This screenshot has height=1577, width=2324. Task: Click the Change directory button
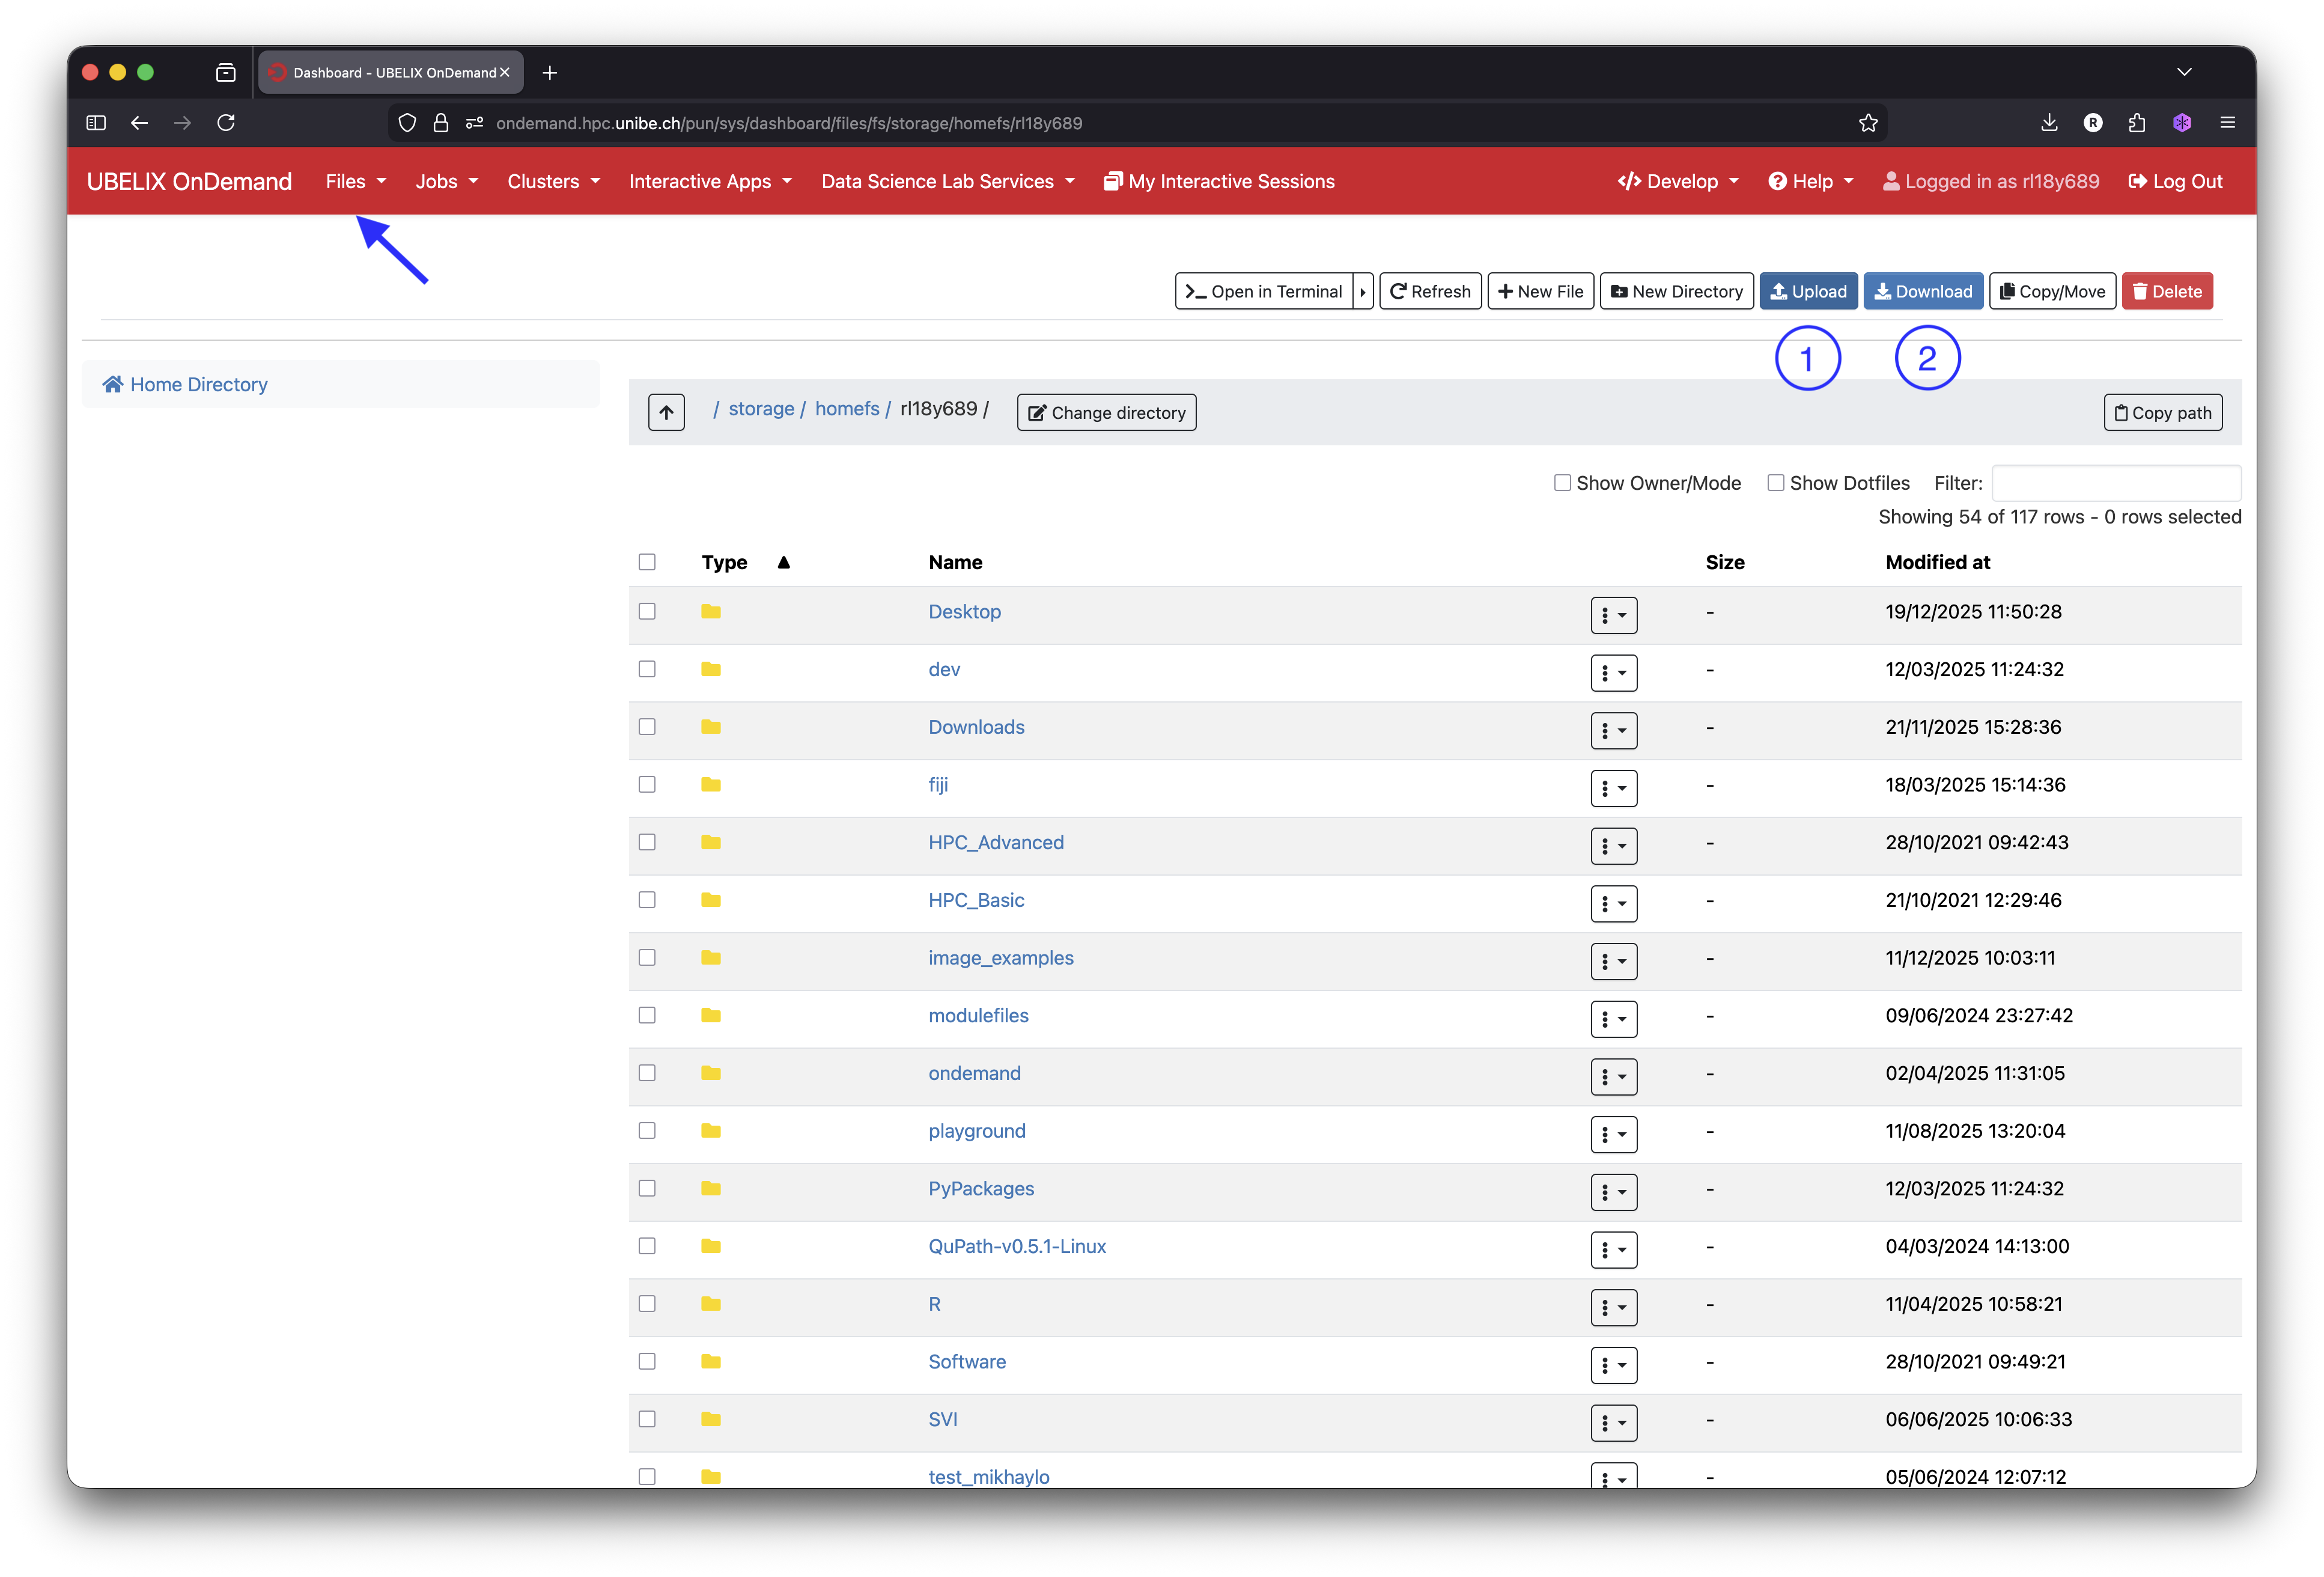click(x=1106, y=412)
